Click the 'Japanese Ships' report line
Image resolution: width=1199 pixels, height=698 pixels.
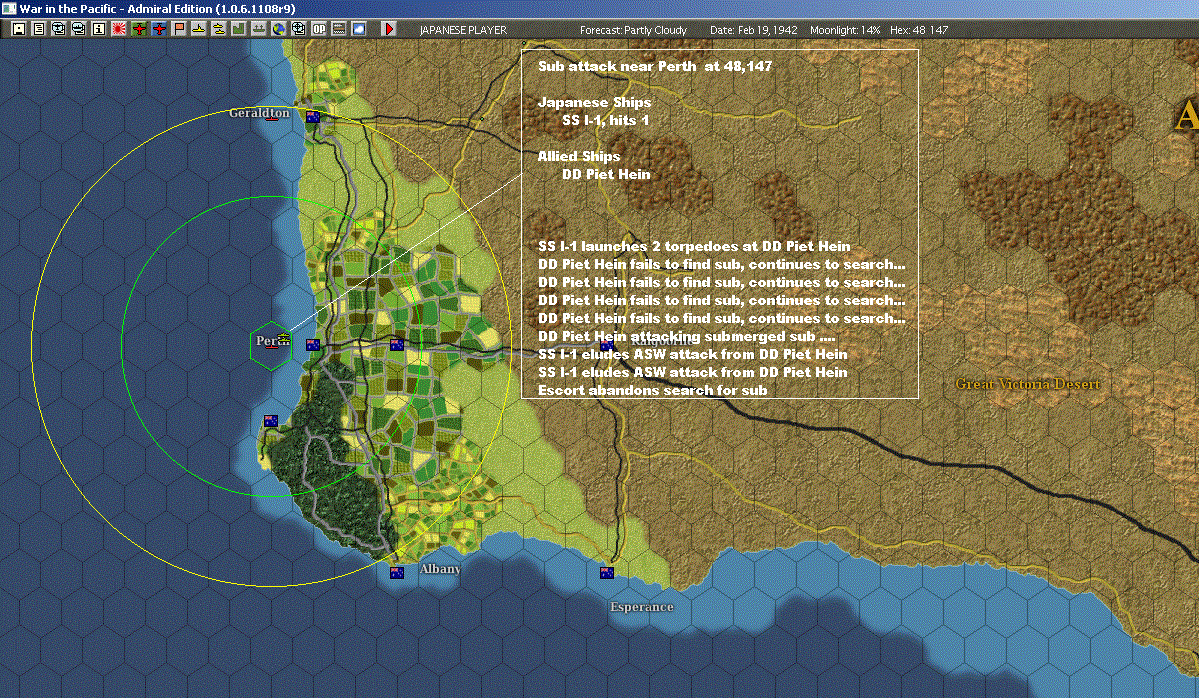594,102
